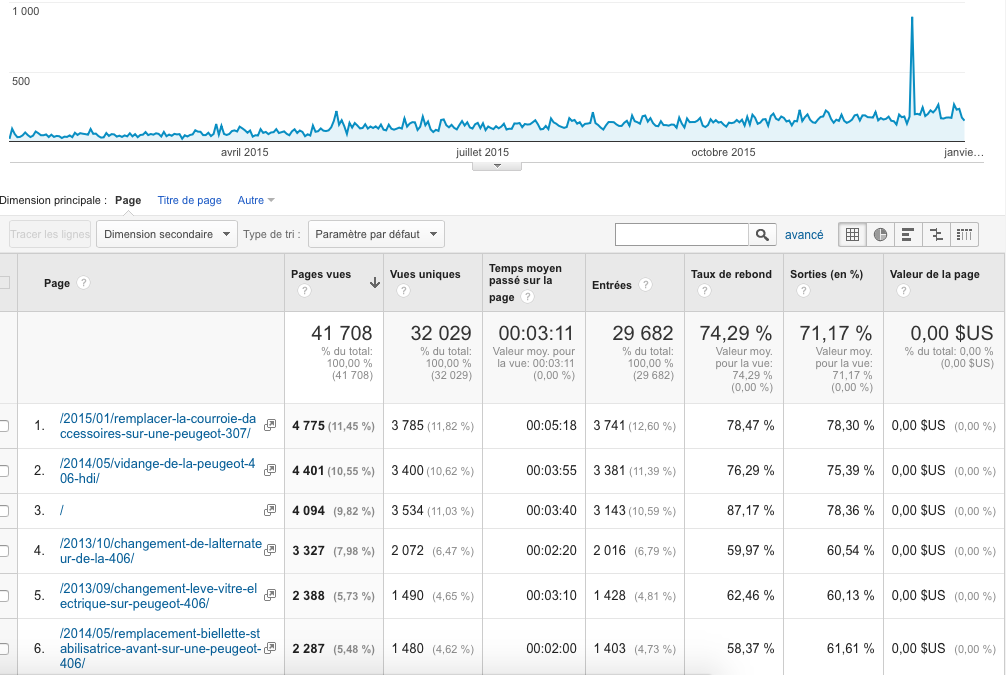Open the pivot table view

(x=964, y=235)
